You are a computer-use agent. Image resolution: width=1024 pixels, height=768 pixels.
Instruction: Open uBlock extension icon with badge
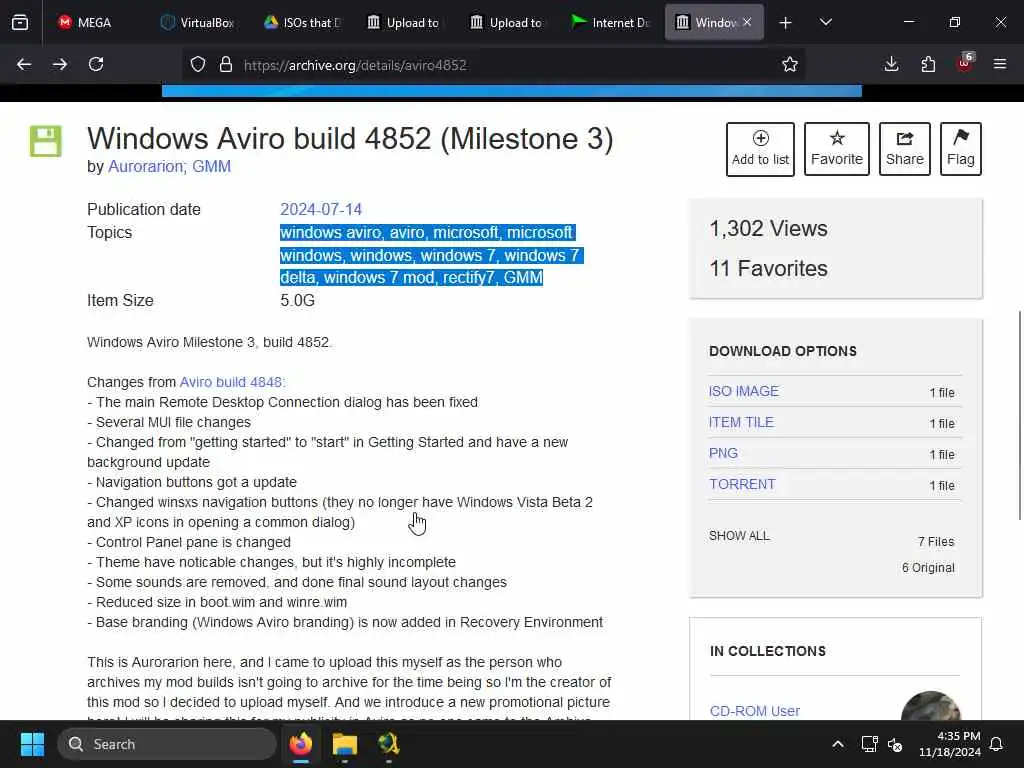point(965,65)
